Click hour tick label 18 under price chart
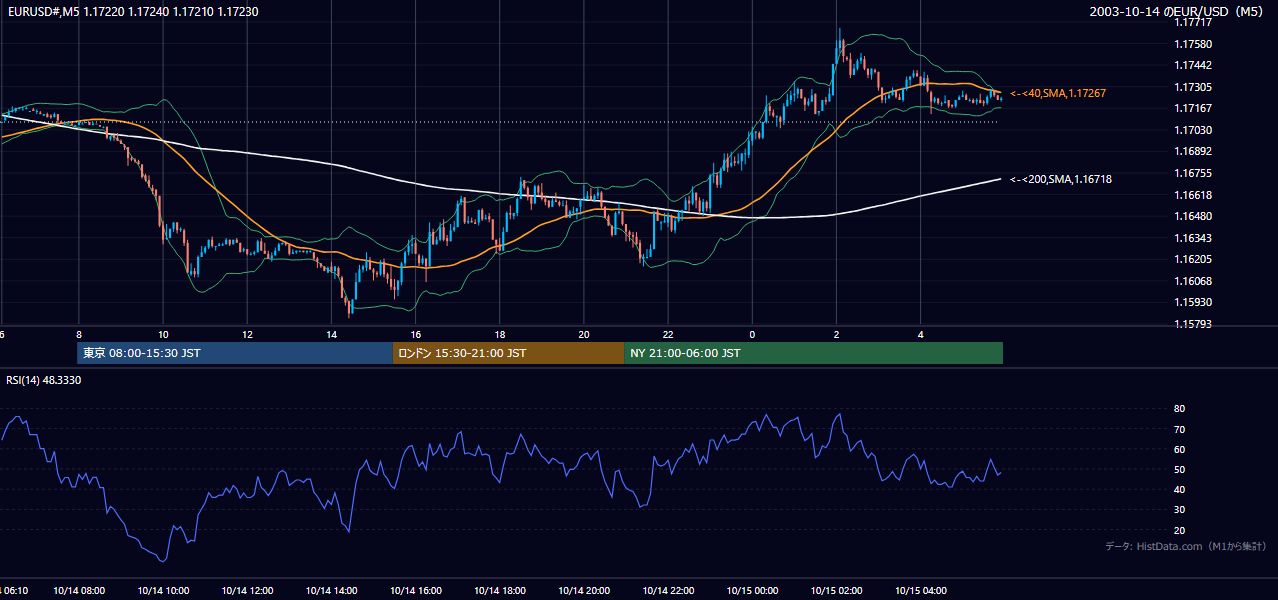The width and height of the screenshot is (1278, 600). tap(500, 335)
